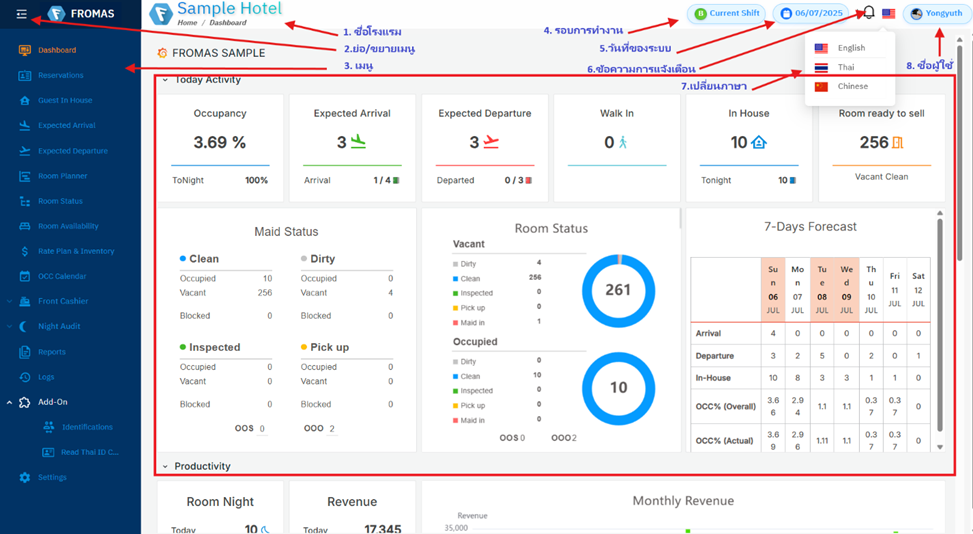
Task: Click the Night Audit moon icon
Action: tap(25, 326)
